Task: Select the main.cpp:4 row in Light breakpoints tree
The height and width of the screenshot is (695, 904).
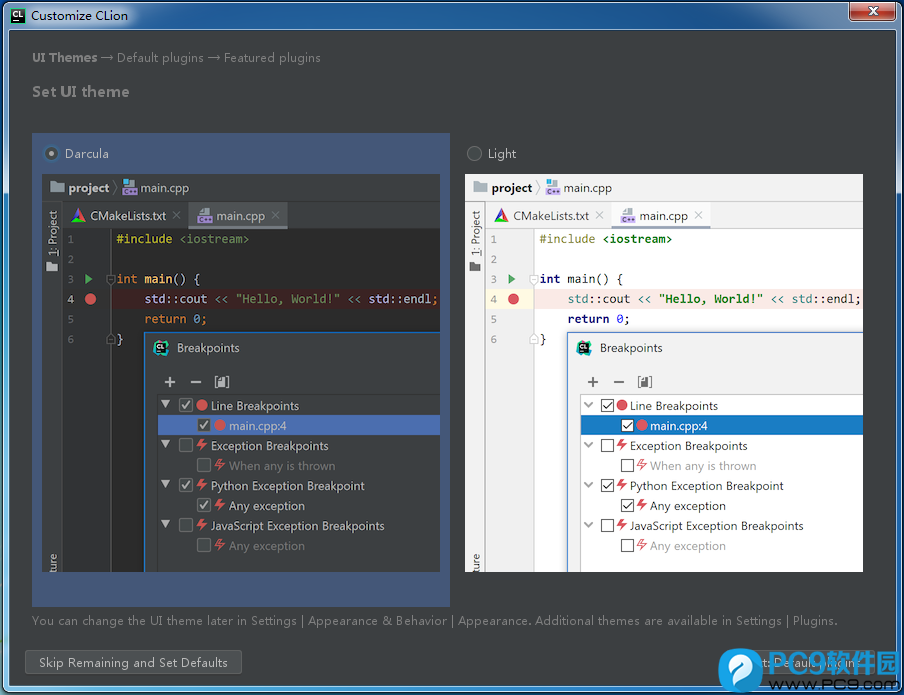Action: coord(722,426)
